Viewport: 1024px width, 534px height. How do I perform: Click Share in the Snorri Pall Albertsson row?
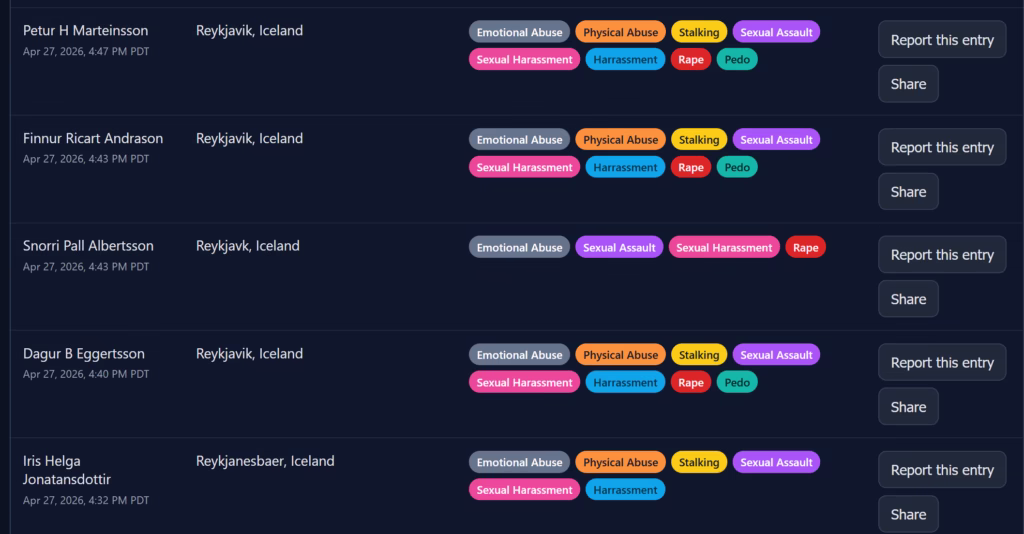coord(908,299)
